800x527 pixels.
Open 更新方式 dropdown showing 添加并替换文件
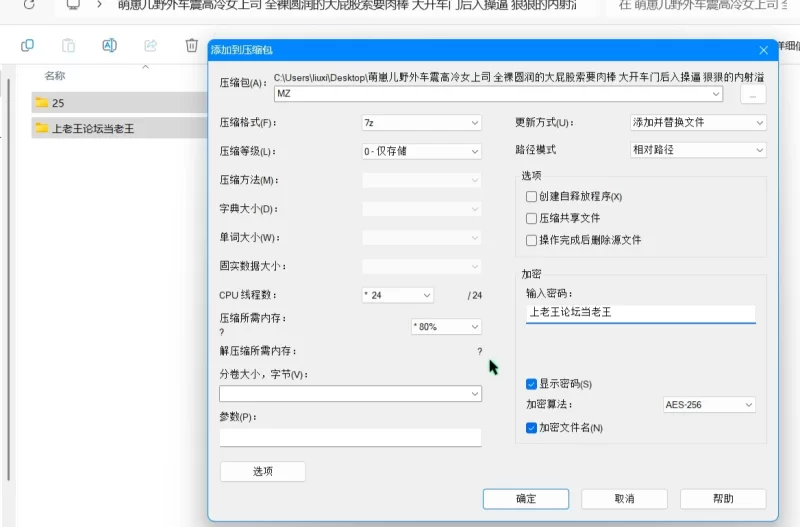698,122
